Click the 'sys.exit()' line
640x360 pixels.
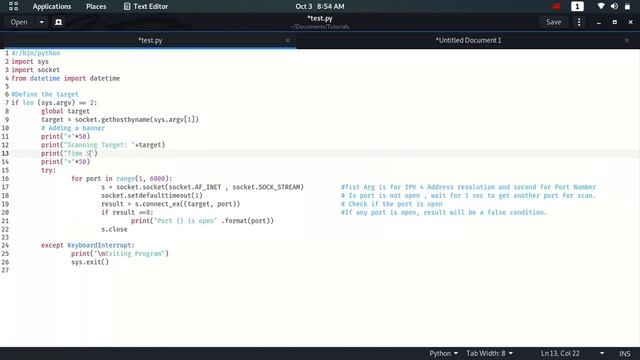90,262
